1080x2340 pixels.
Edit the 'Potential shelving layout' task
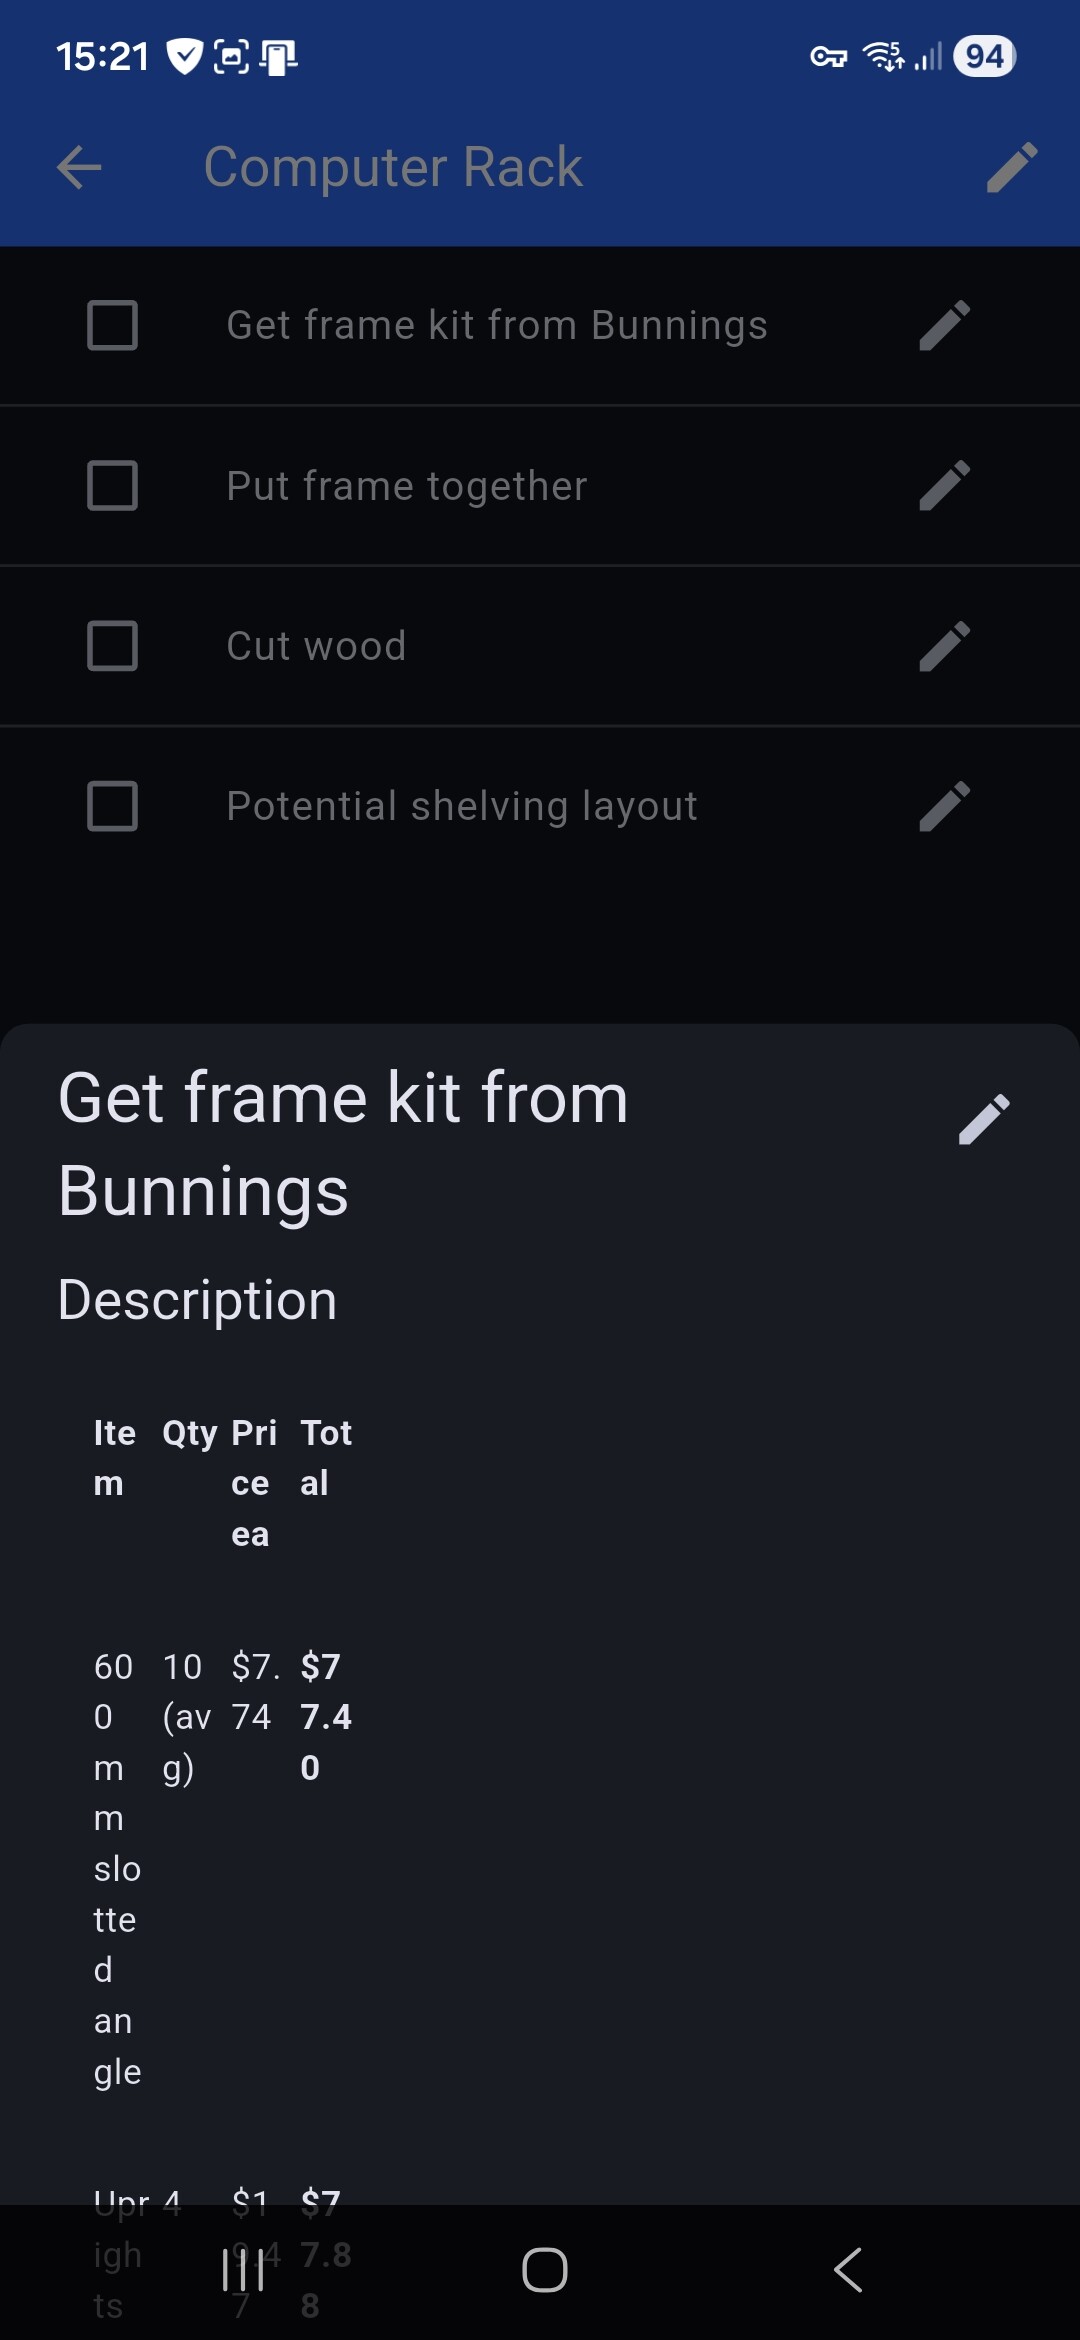point(944,806)
